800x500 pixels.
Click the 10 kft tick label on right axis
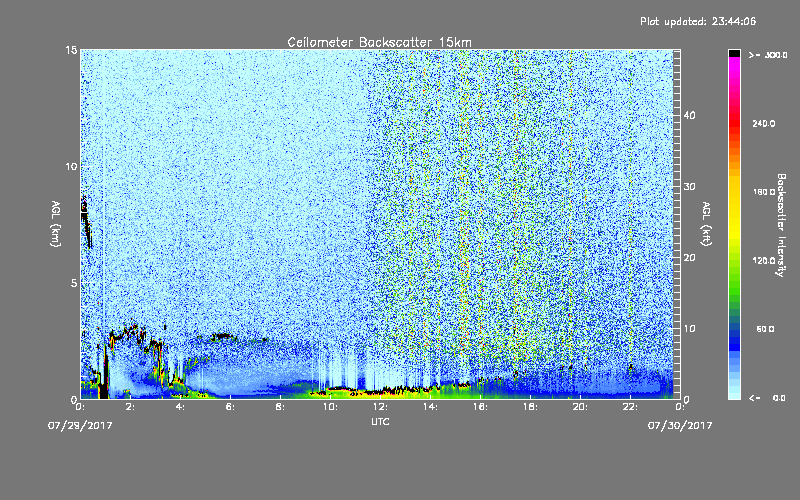(689, 329)
